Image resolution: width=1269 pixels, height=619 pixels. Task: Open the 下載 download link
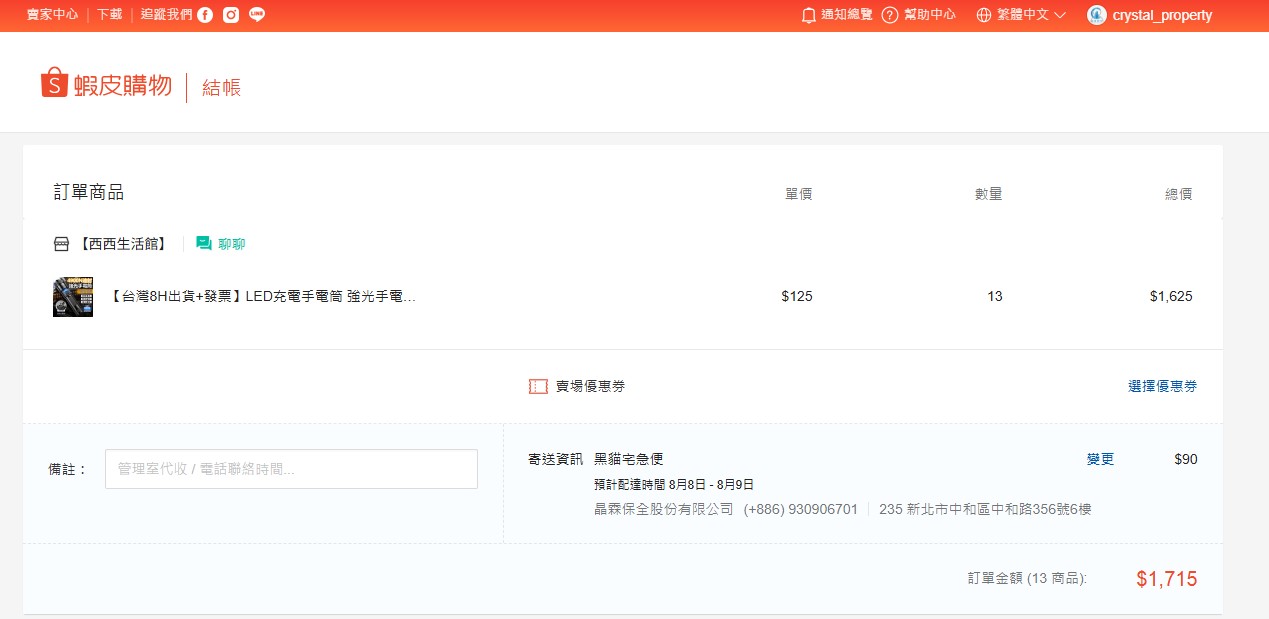point(109,15)
